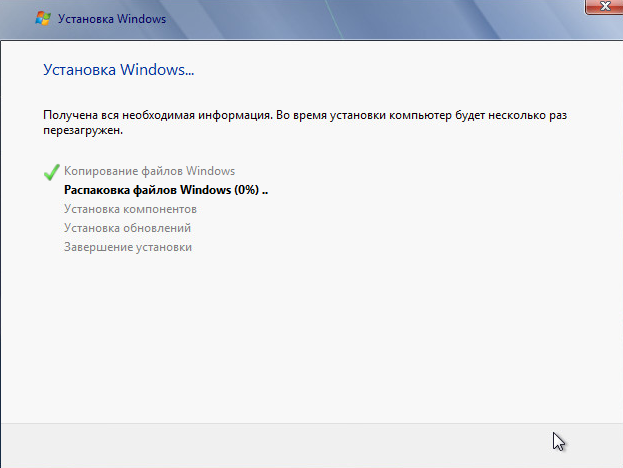
Task: Select the title bar text 'Установка Windows'
Action: 112,19
